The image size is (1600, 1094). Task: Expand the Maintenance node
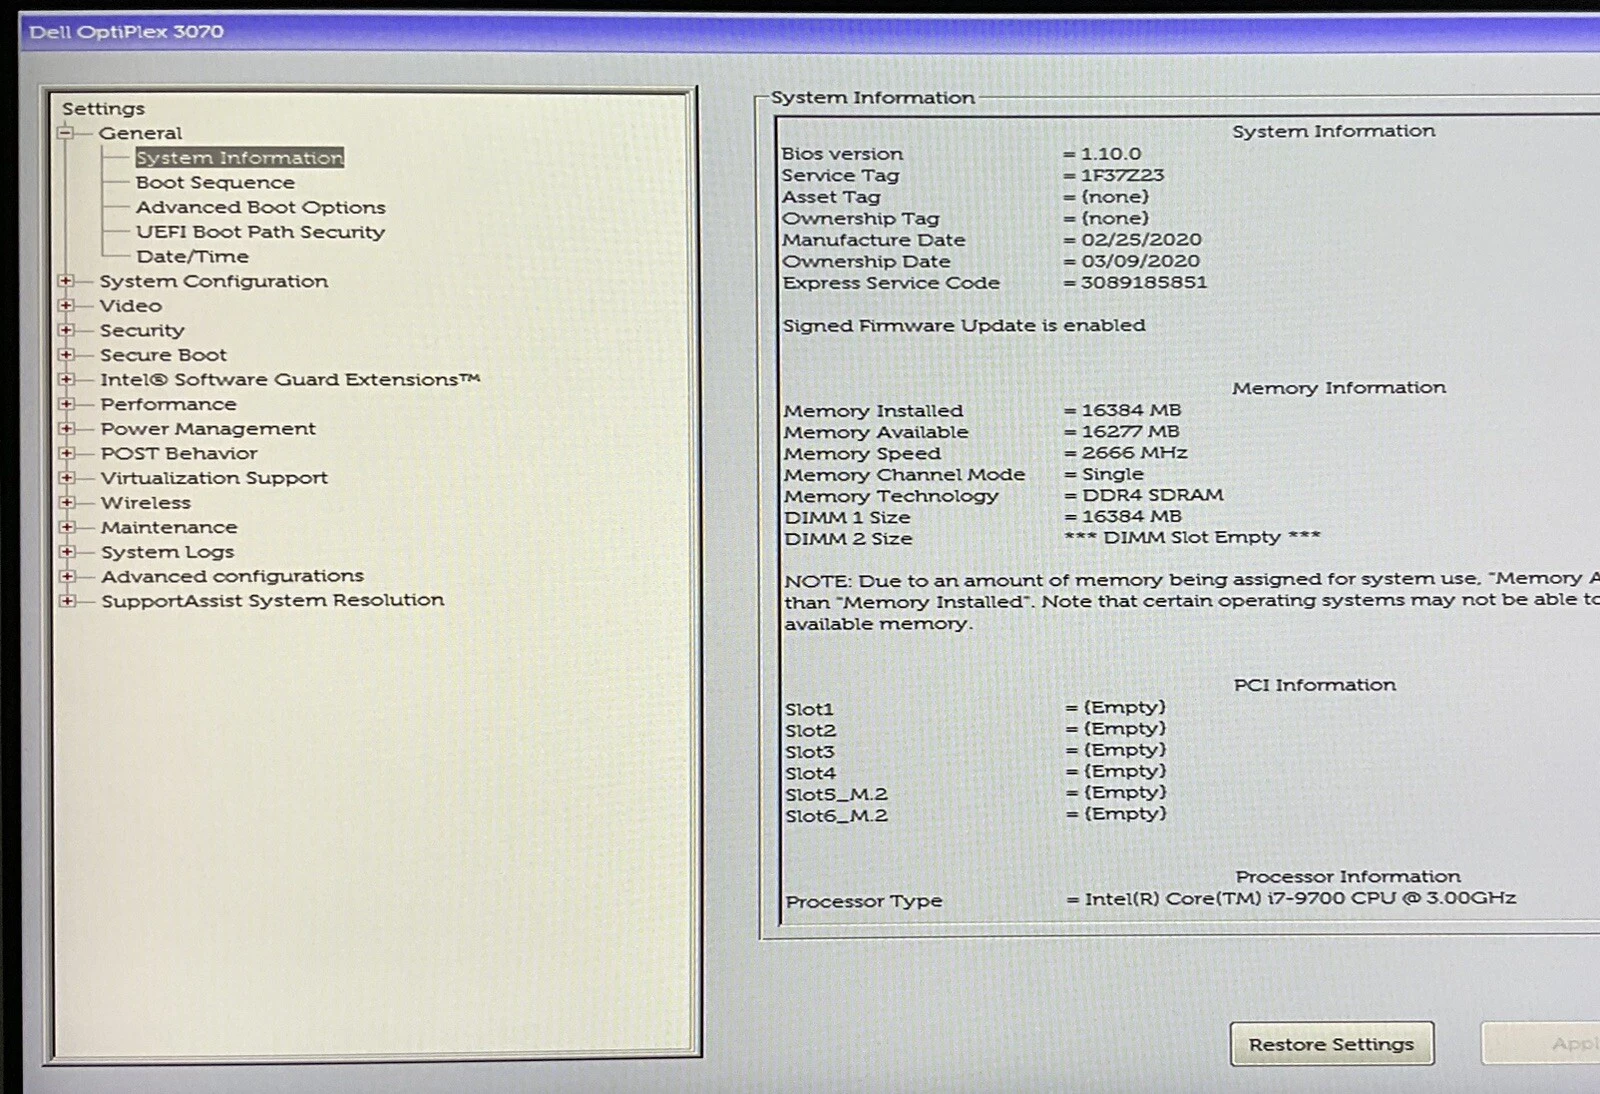pos(66,527)
